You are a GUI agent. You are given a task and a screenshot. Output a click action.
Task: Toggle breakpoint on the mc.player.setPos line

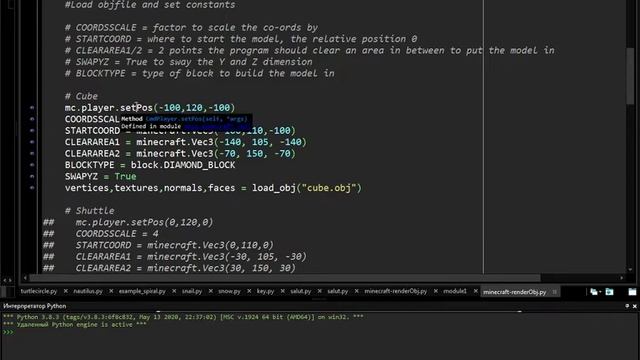[x=32, y=108]
